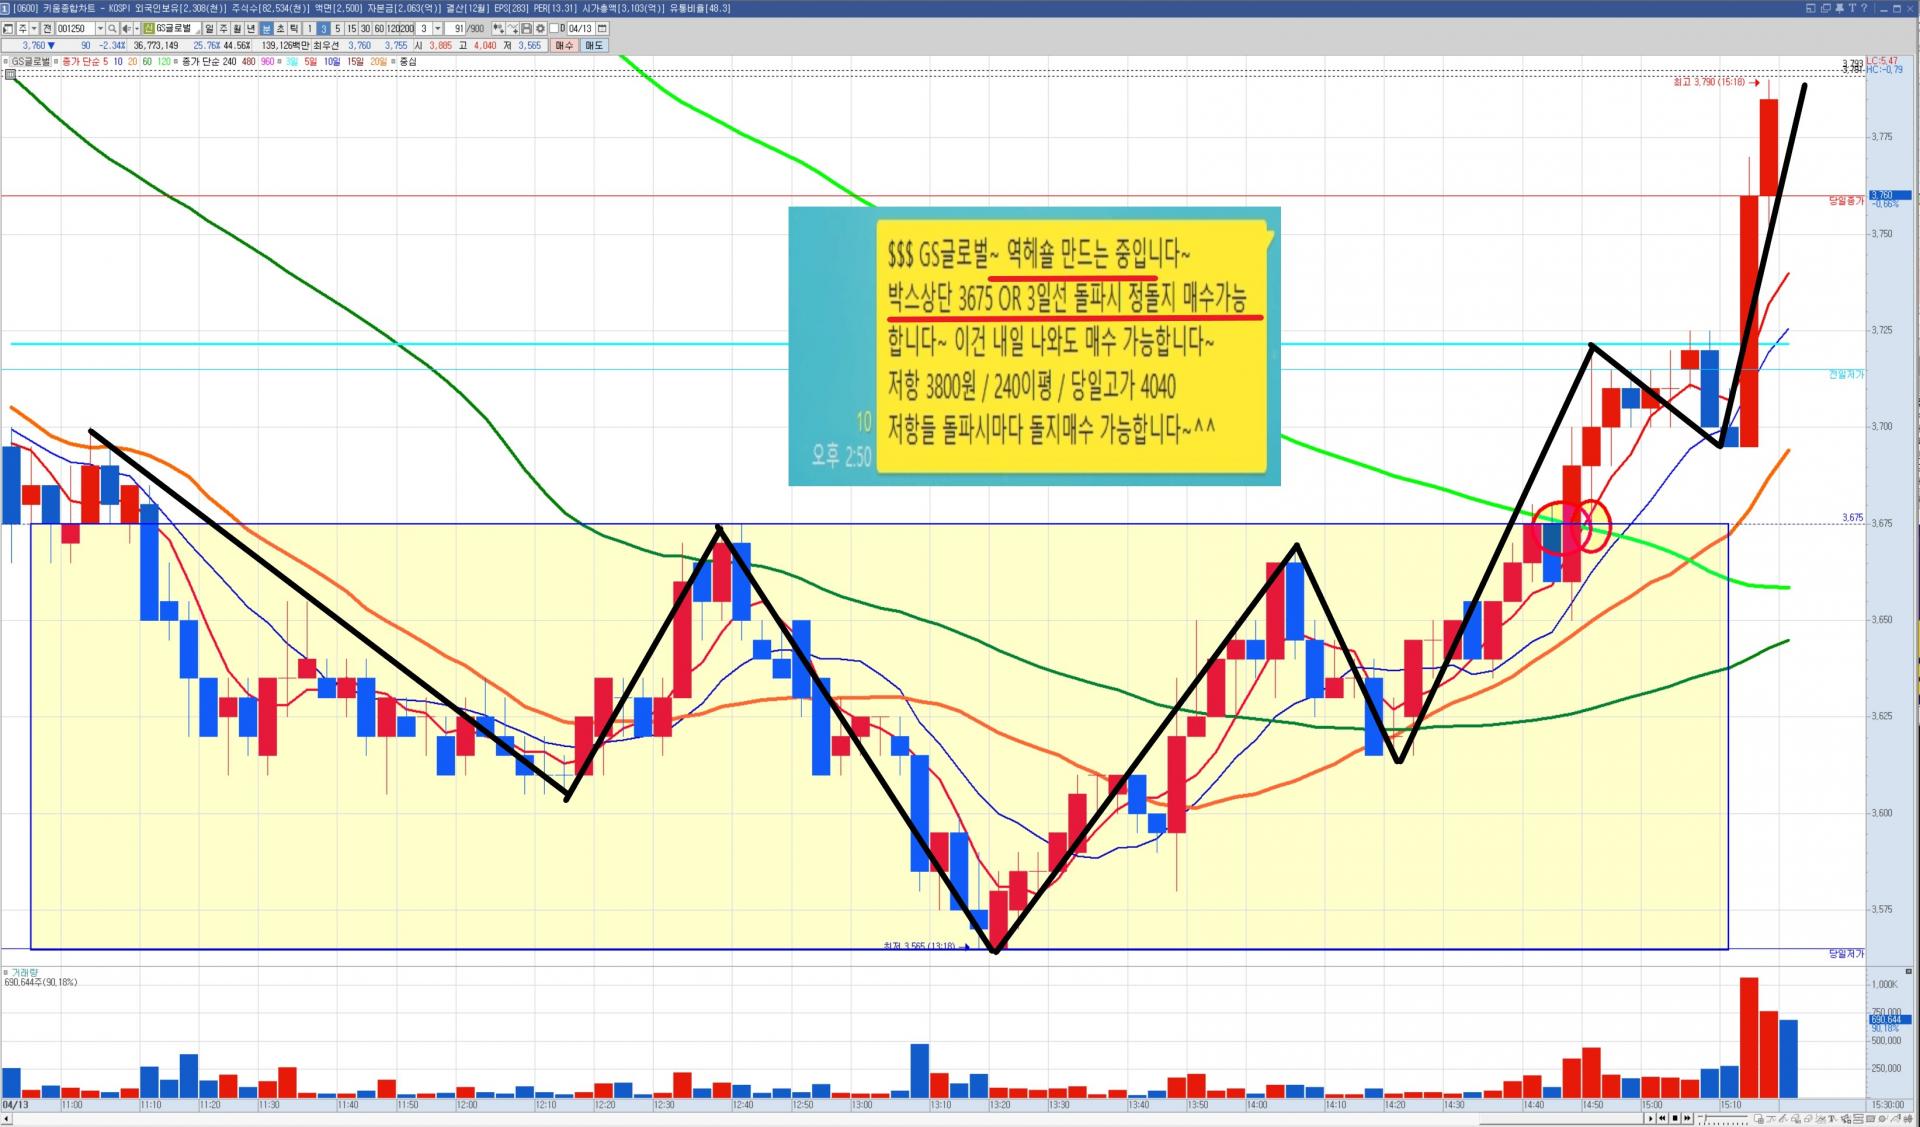This screenshot has width=1920, height=1127.
Task: Click the speaker sound icon
Action: click(126, 29)
